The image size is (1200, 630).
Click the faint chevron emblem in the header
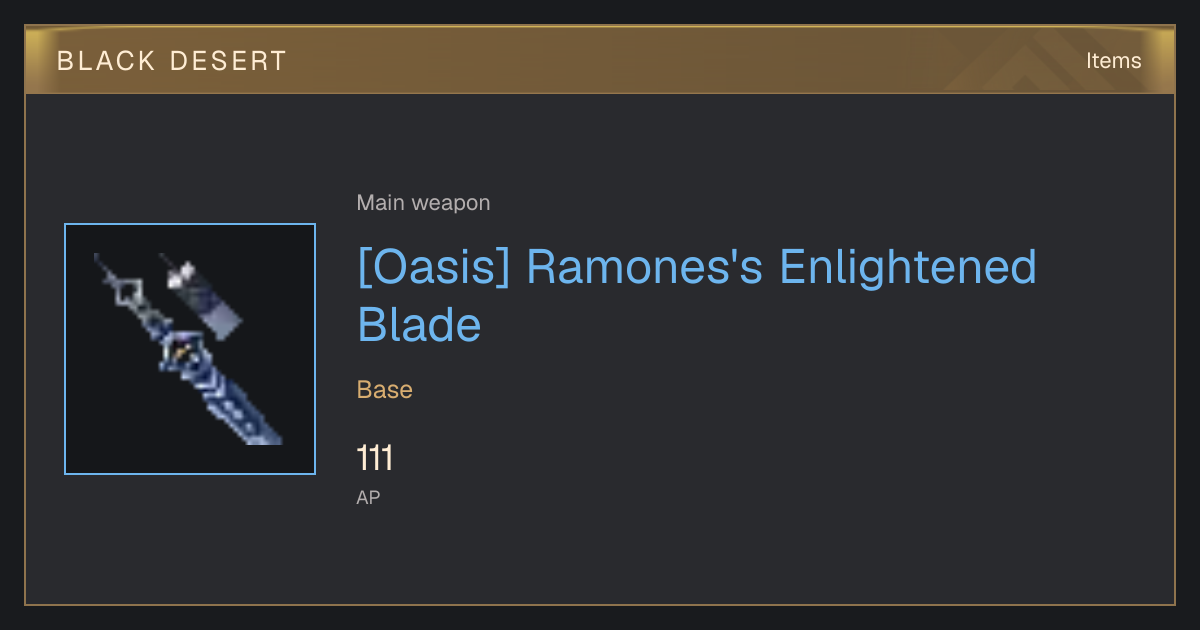[1040, 60]
